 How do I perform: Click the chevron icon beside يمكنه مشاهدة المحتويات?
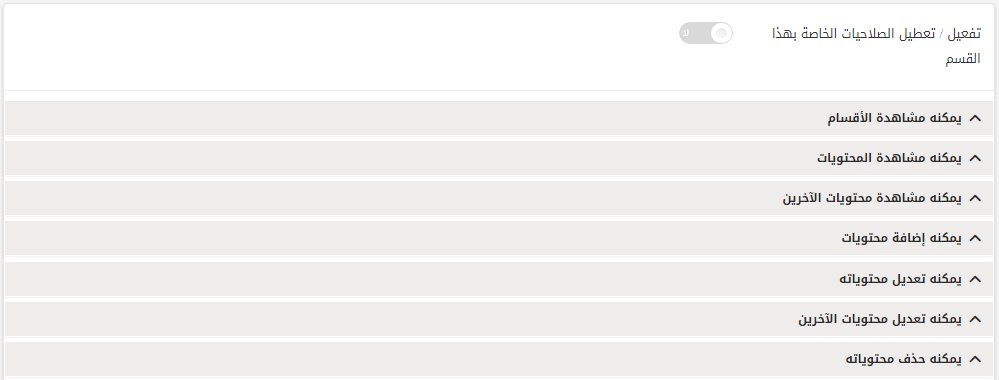point(975,158)
